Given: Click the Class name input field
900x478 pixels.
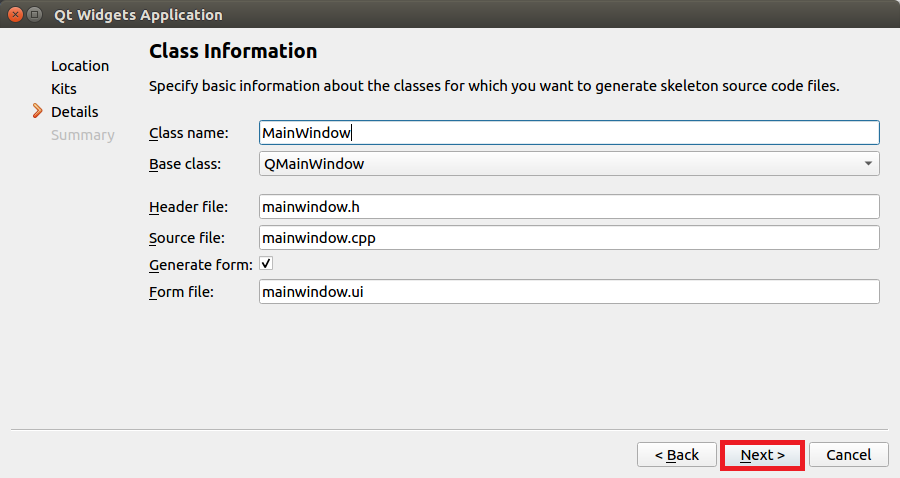Looking at the screenshot, I should point(569,133).
